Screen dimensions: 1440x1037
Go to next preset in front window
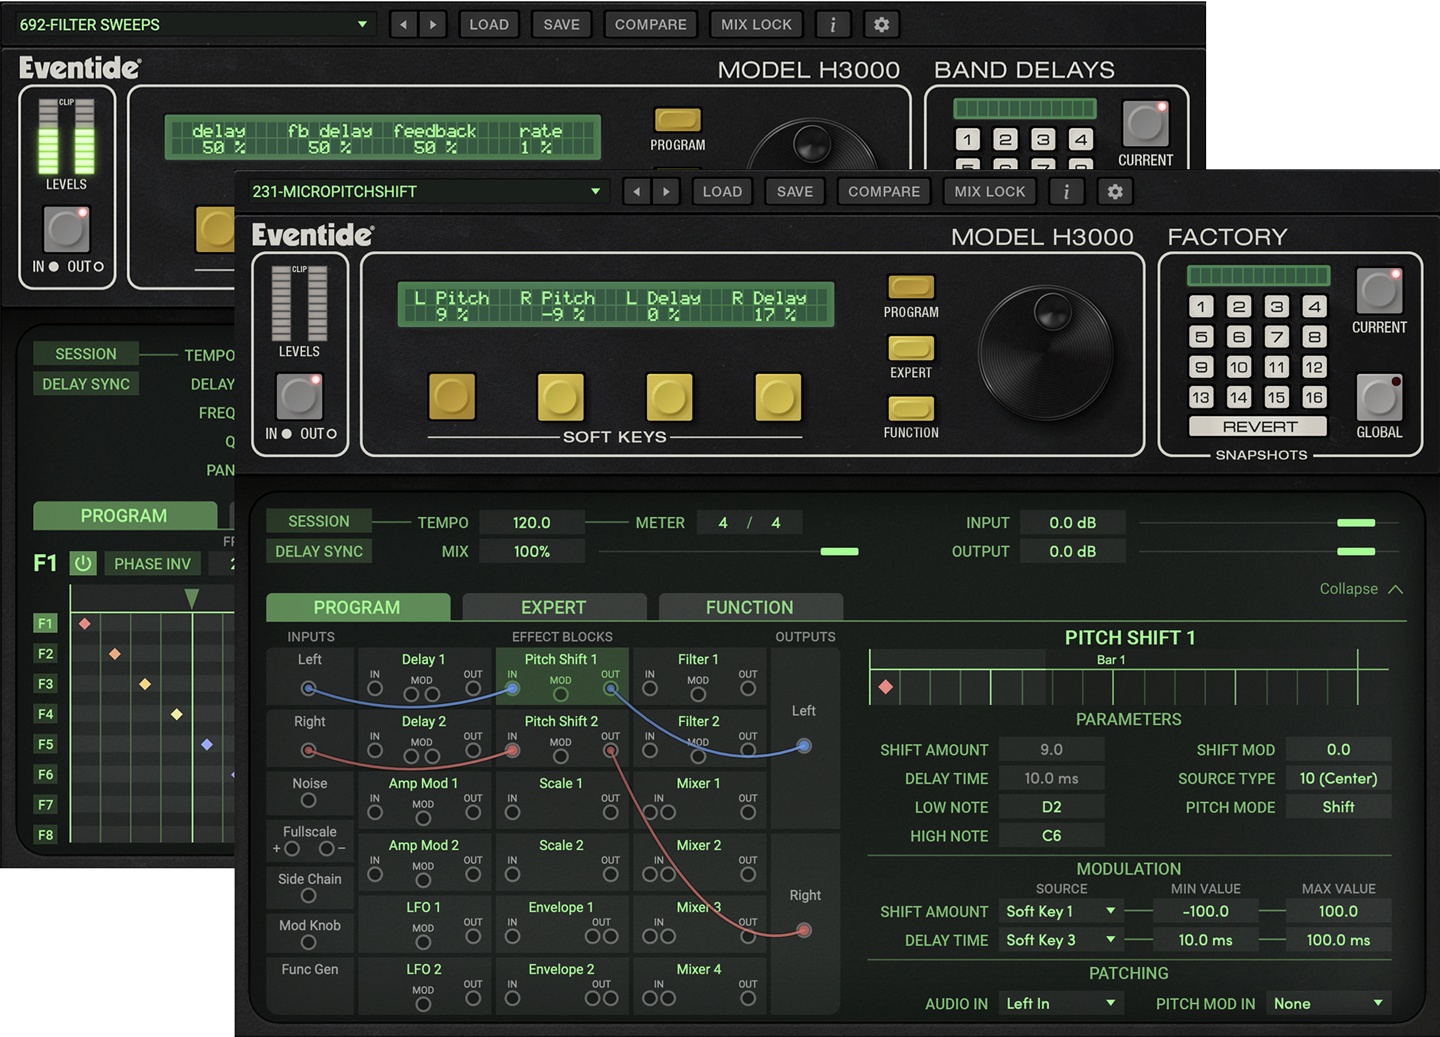point(666,191)
